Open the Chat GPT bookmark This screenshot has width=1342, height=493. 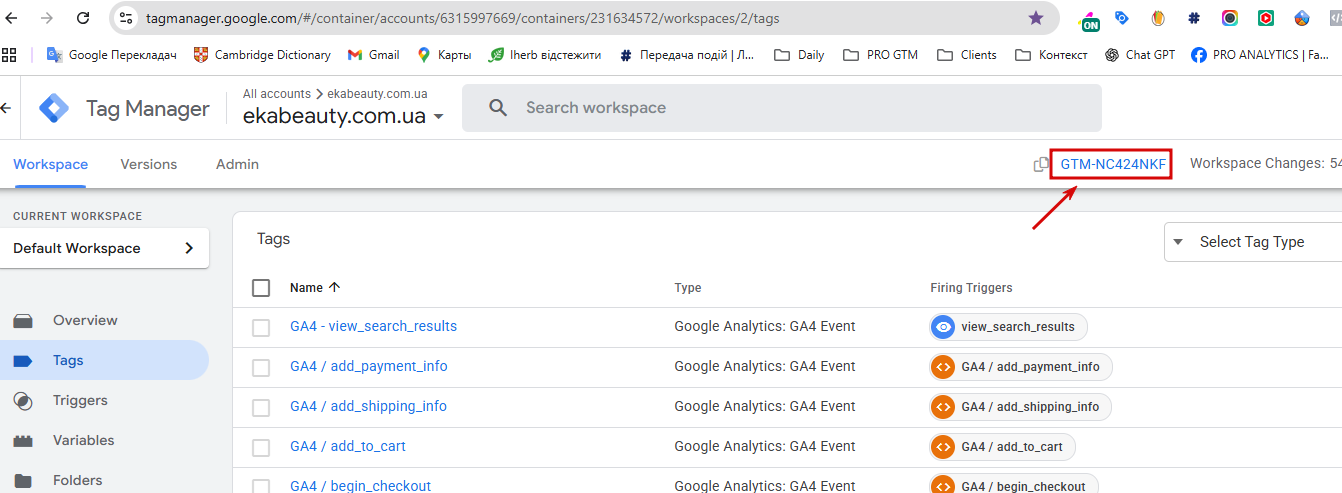tap(1140, 55)
